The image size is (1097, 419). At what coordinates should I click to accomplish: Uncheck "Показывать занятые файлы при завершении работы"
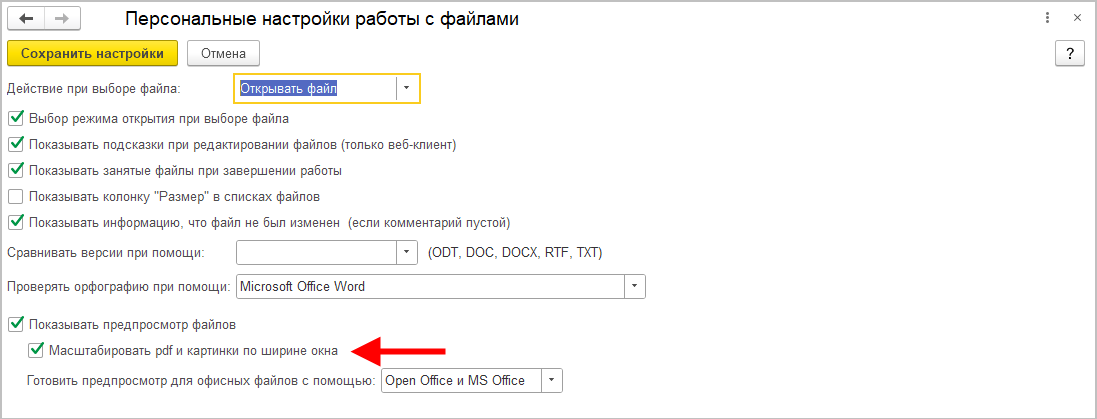(15, 170)
